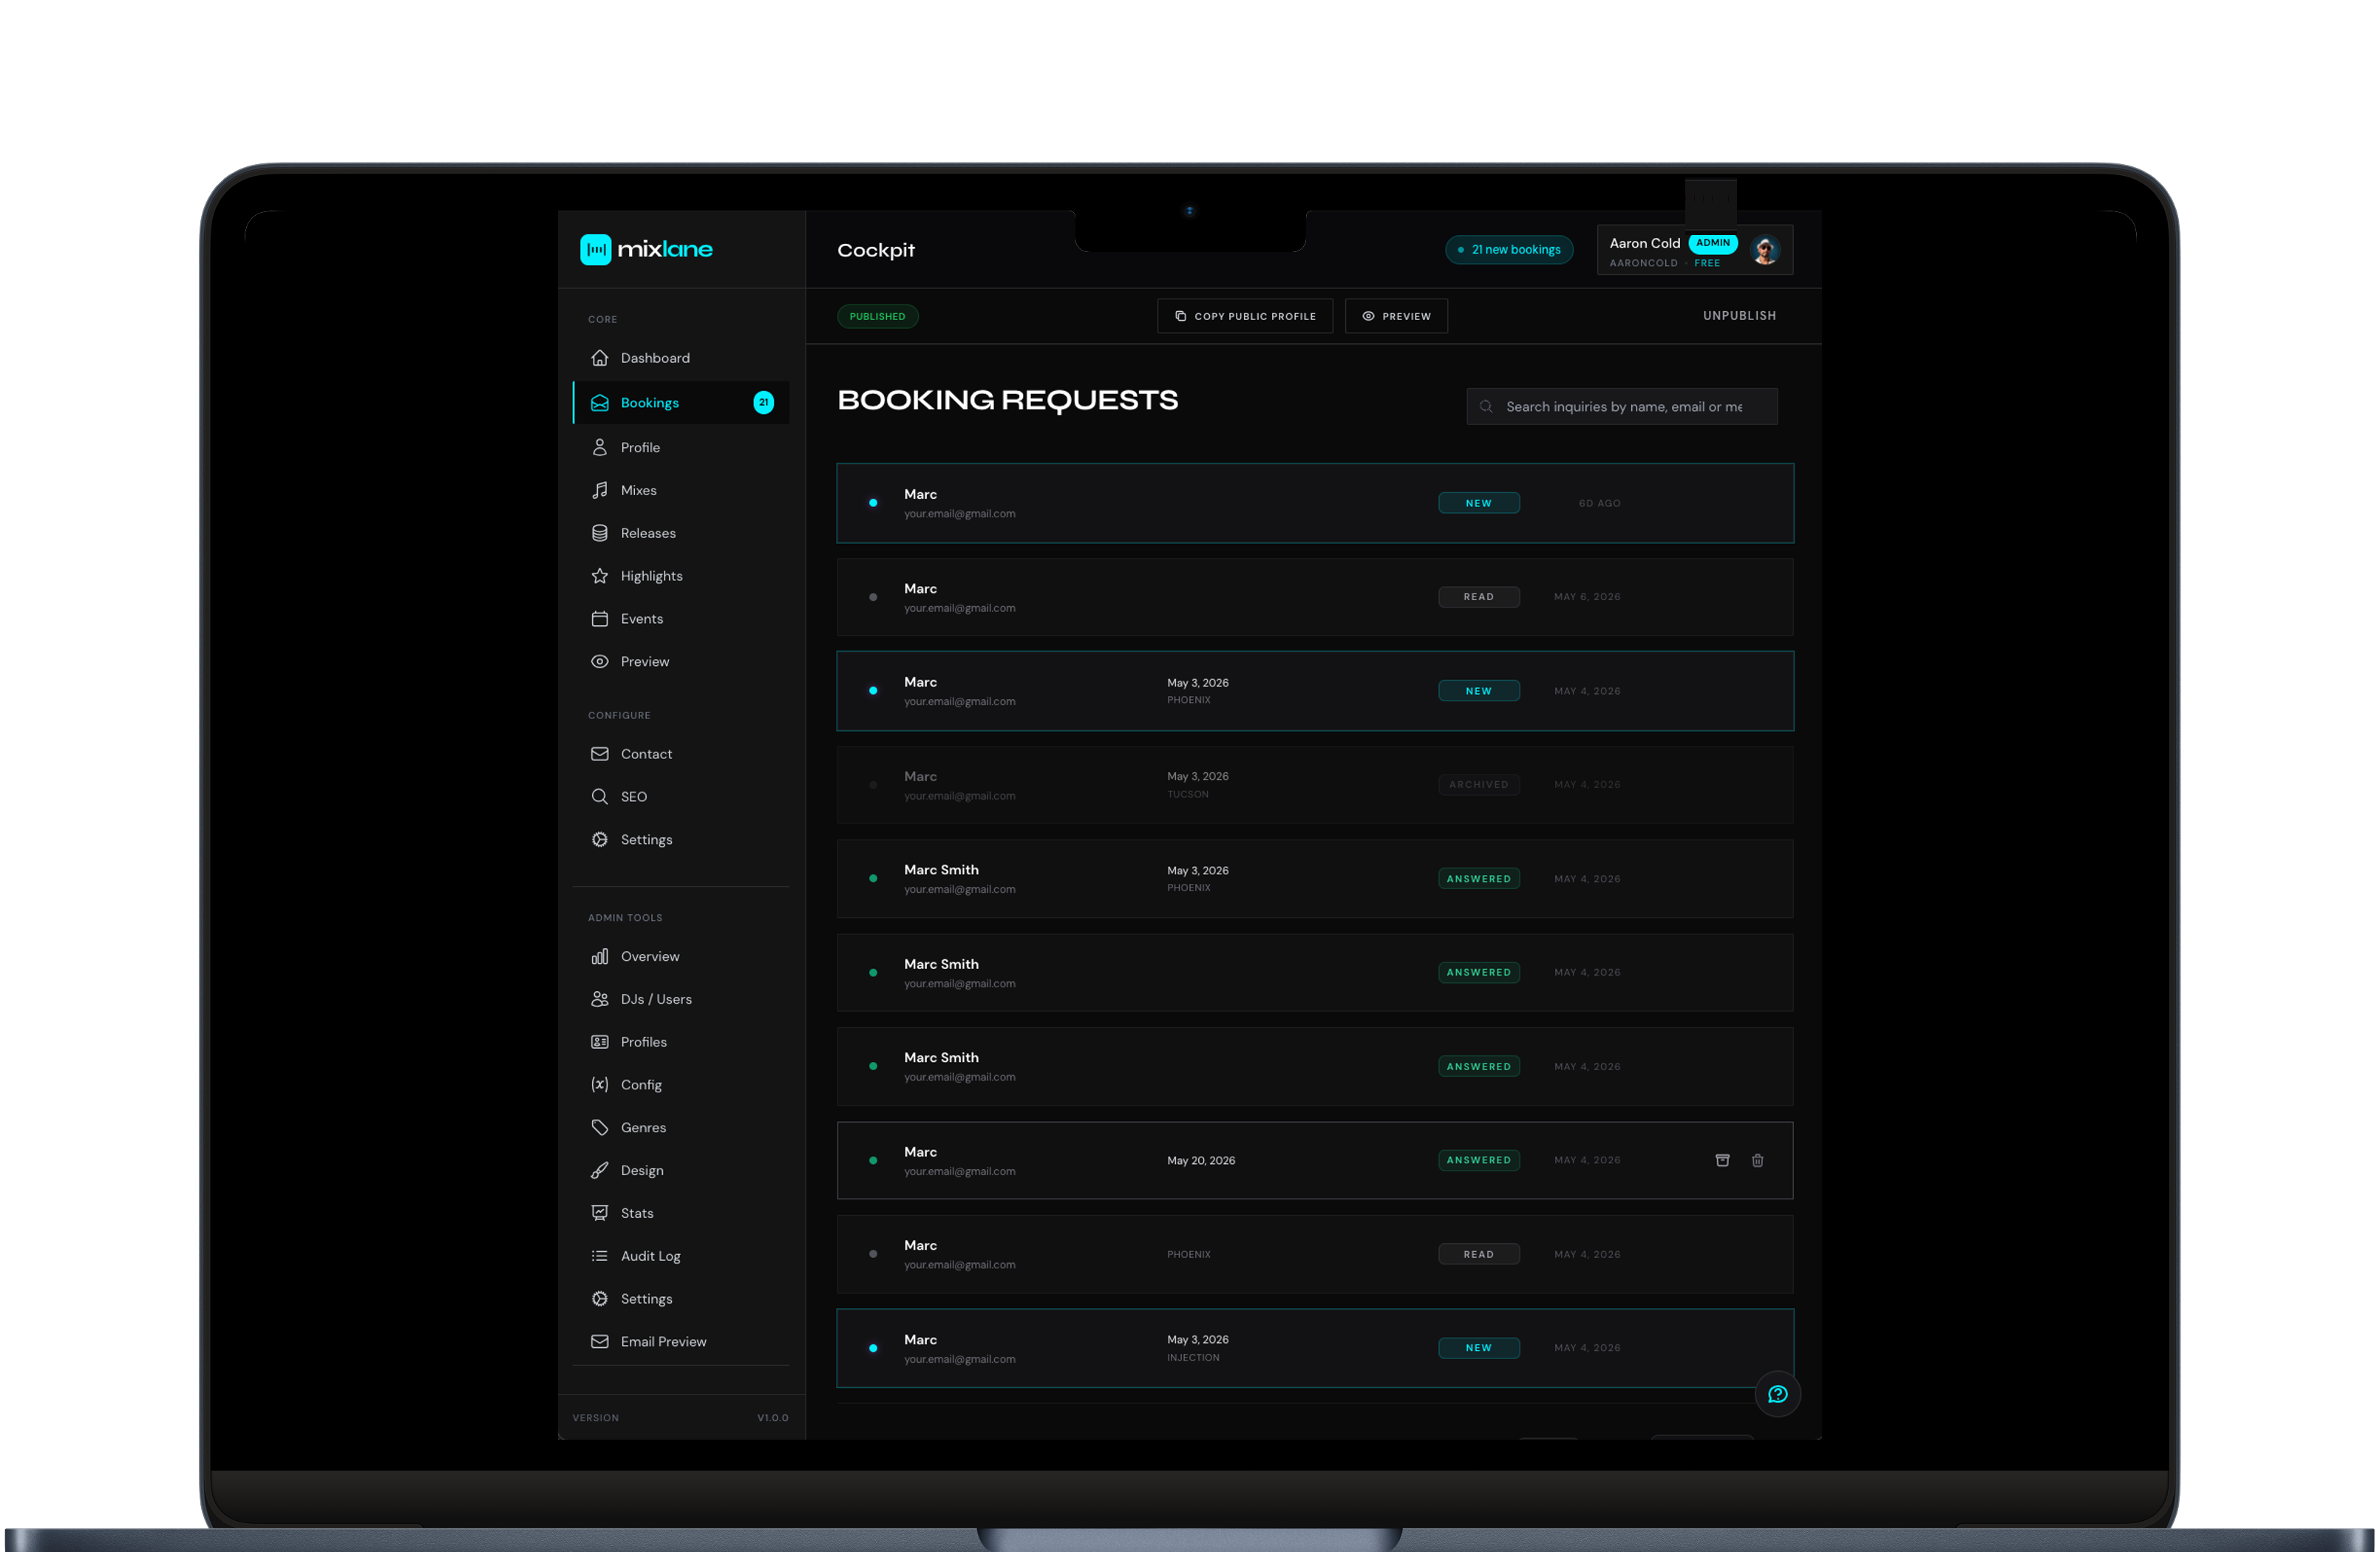Click the Preview button in top bar

[x=1396, y=316]
